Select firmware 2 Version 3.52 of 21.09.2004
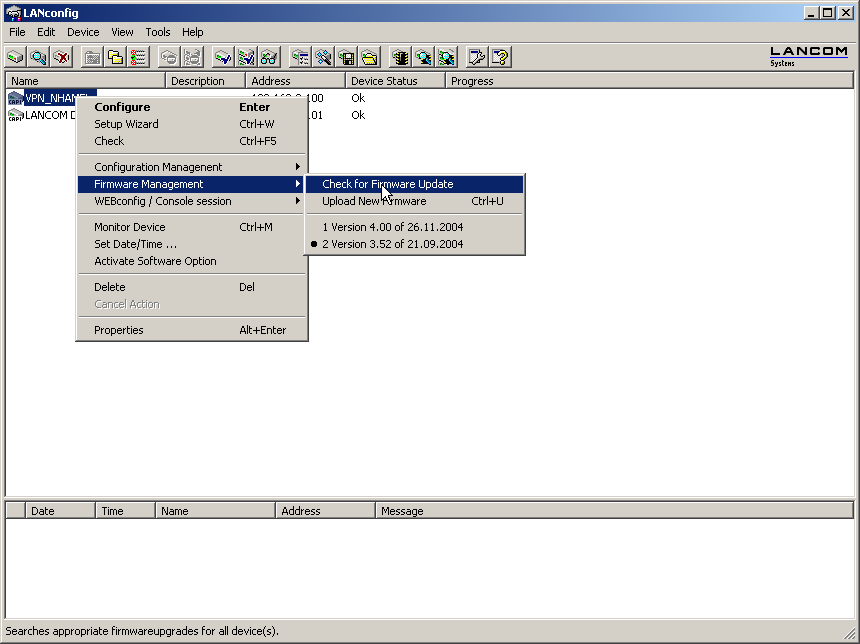The width and height of the screenshot is (860, 644). coord(392,244)
